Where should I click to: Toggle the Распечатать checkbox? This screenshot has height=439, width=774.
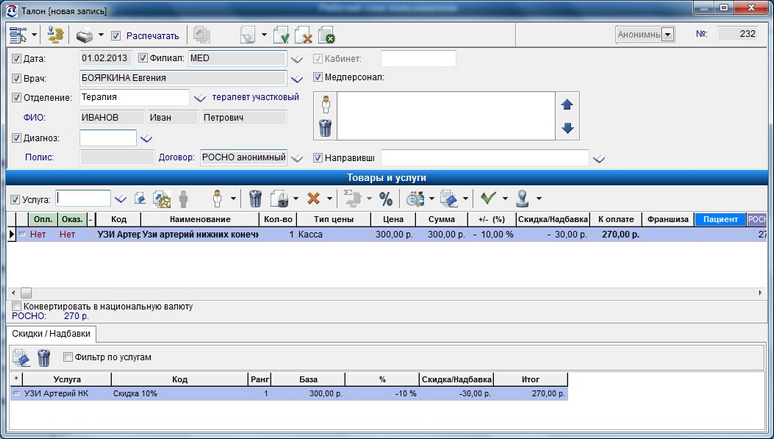[116, 36]
